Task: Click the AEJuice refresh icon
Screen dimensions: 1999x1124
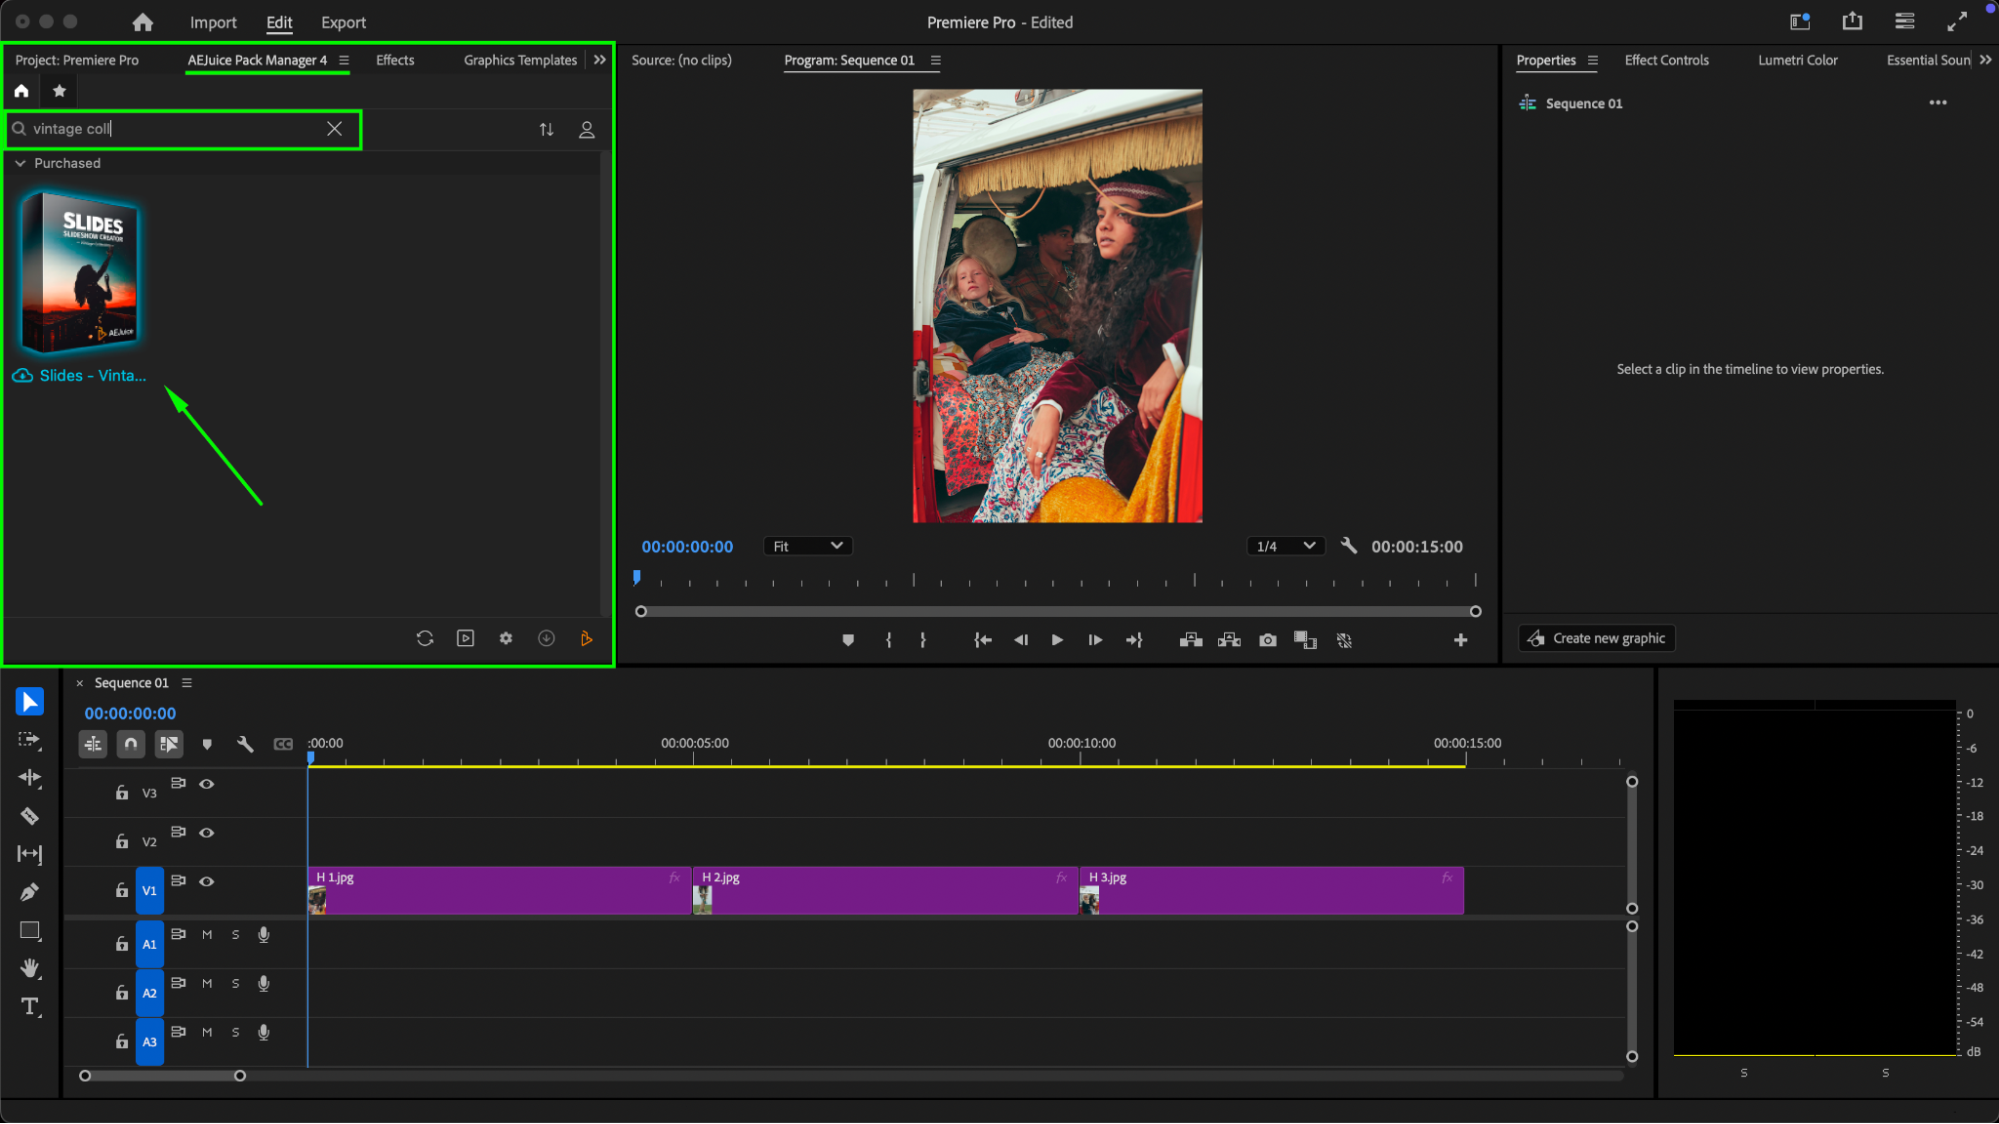Action: pos(425,638)
